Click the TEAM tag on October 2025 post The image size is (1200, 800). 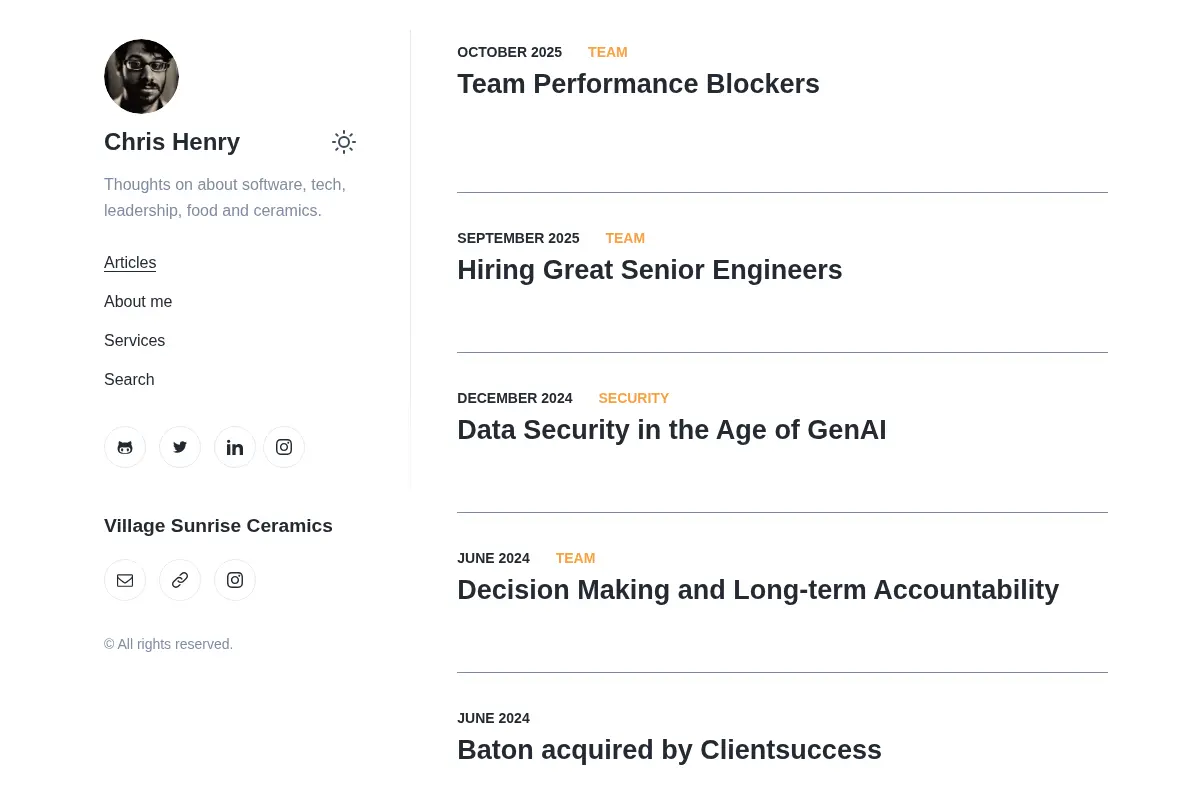click(608, 52)
